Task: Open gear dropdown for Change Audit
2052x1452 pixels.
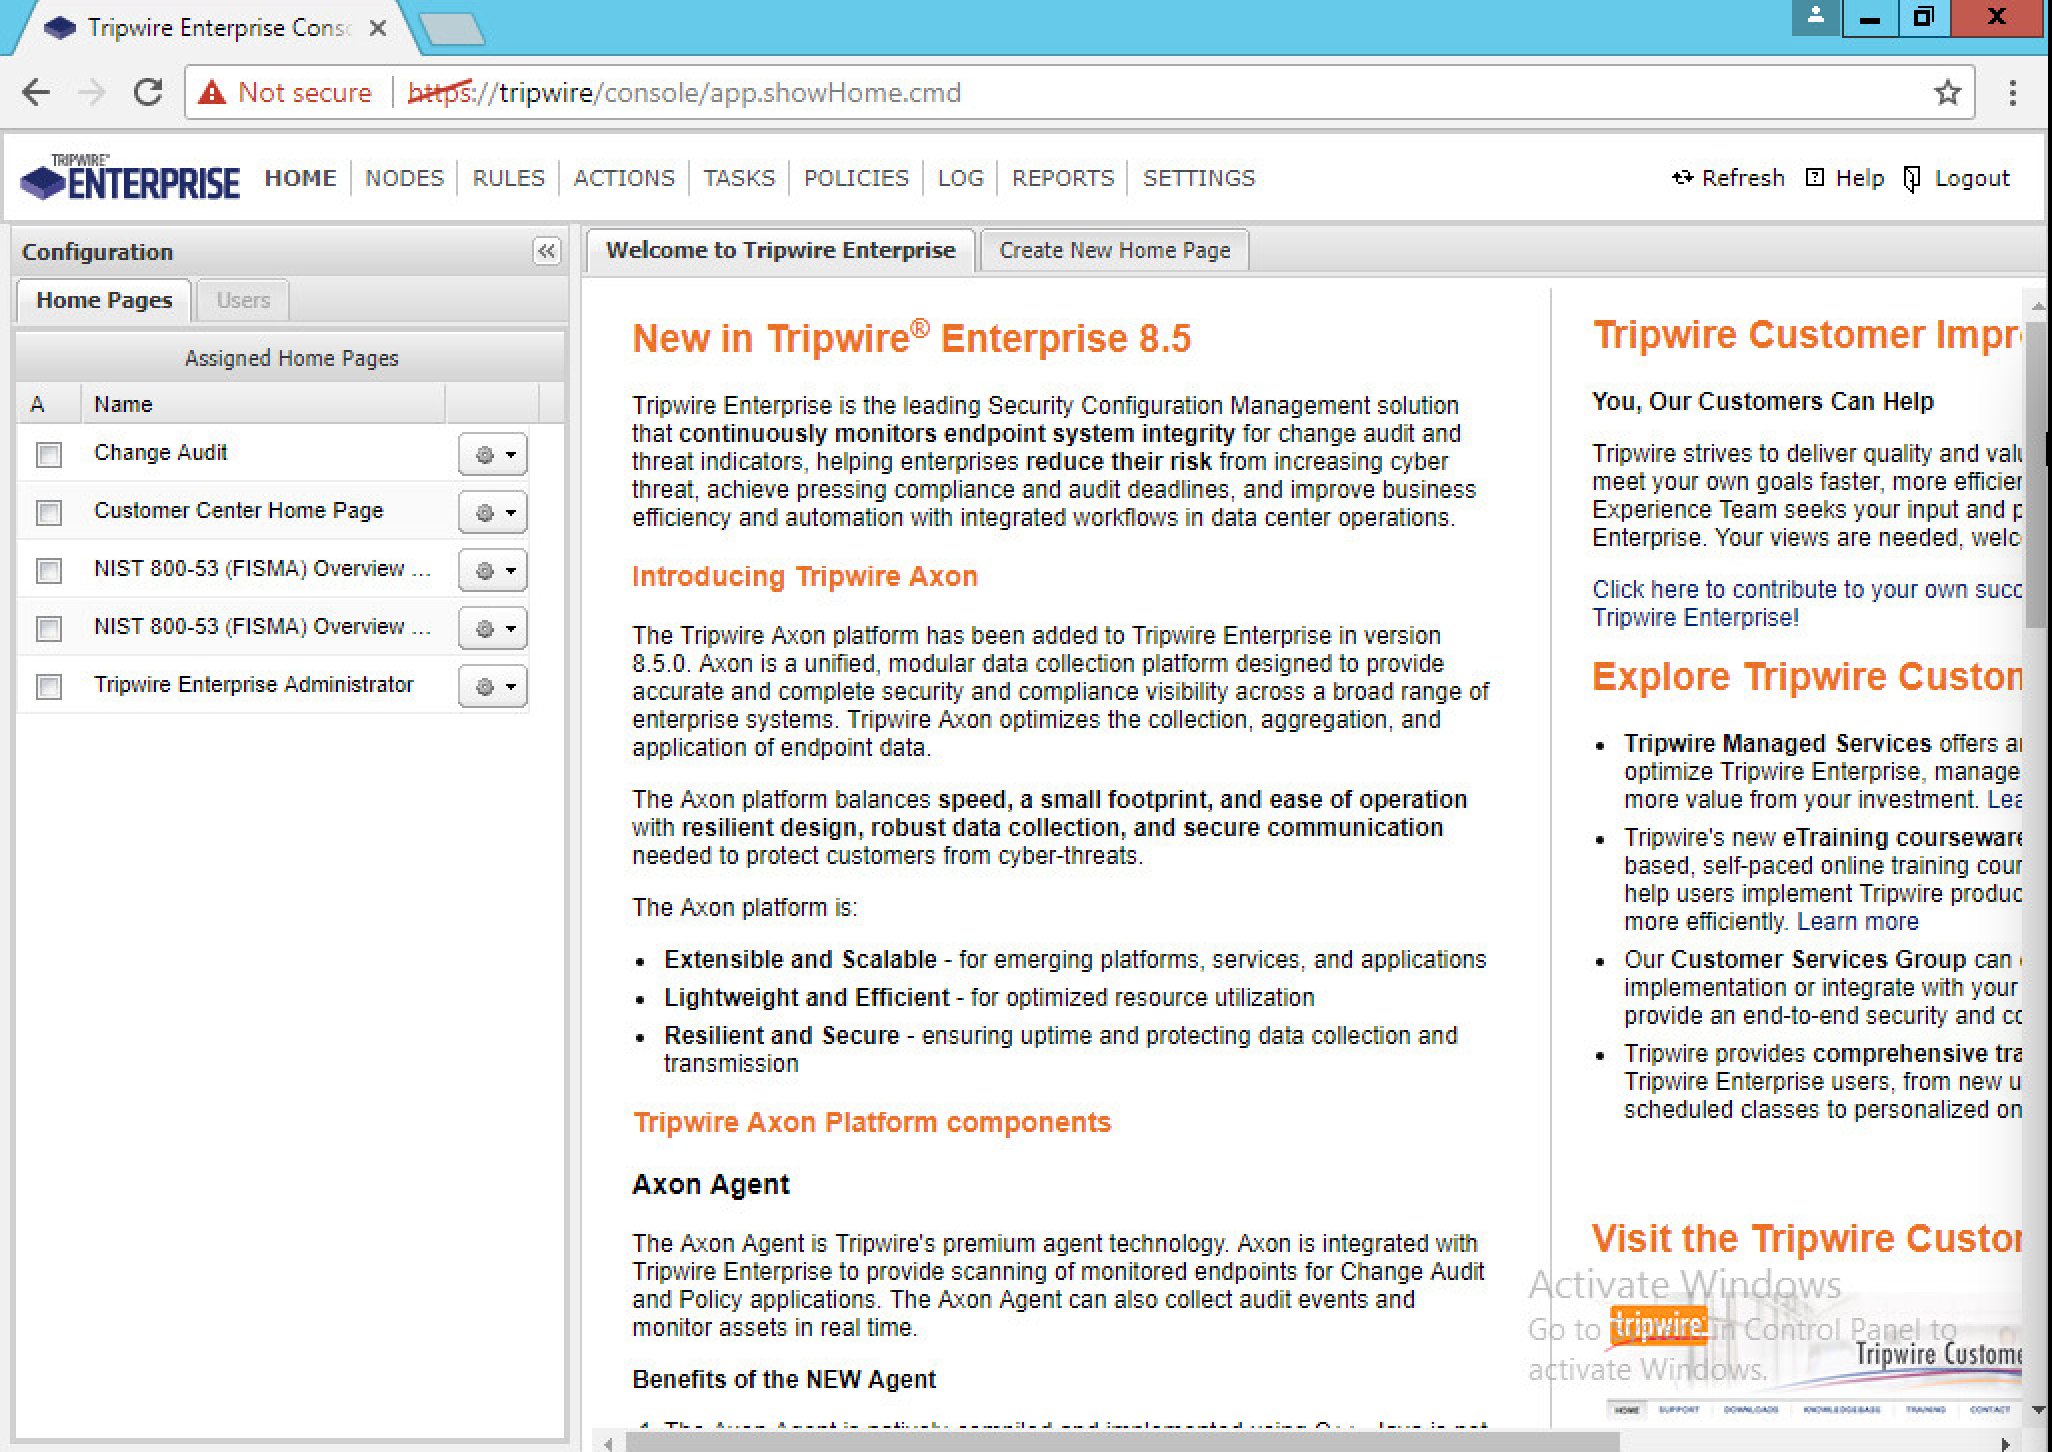Action: point(493,455)
